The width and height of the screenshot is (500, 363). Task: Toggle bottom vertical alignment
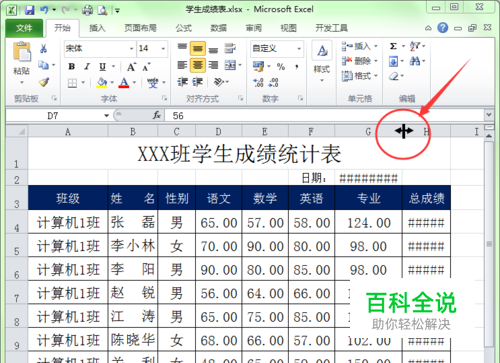(213, 50)
